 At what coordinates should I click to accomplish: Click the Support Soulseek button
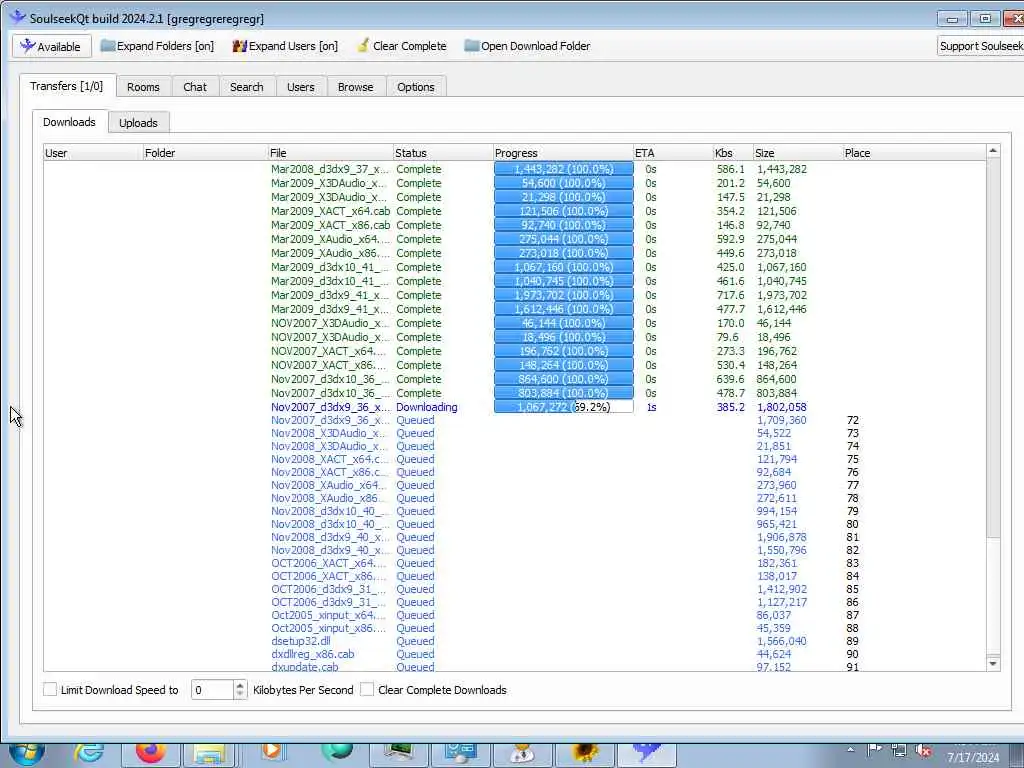click(x=980, y=46)
